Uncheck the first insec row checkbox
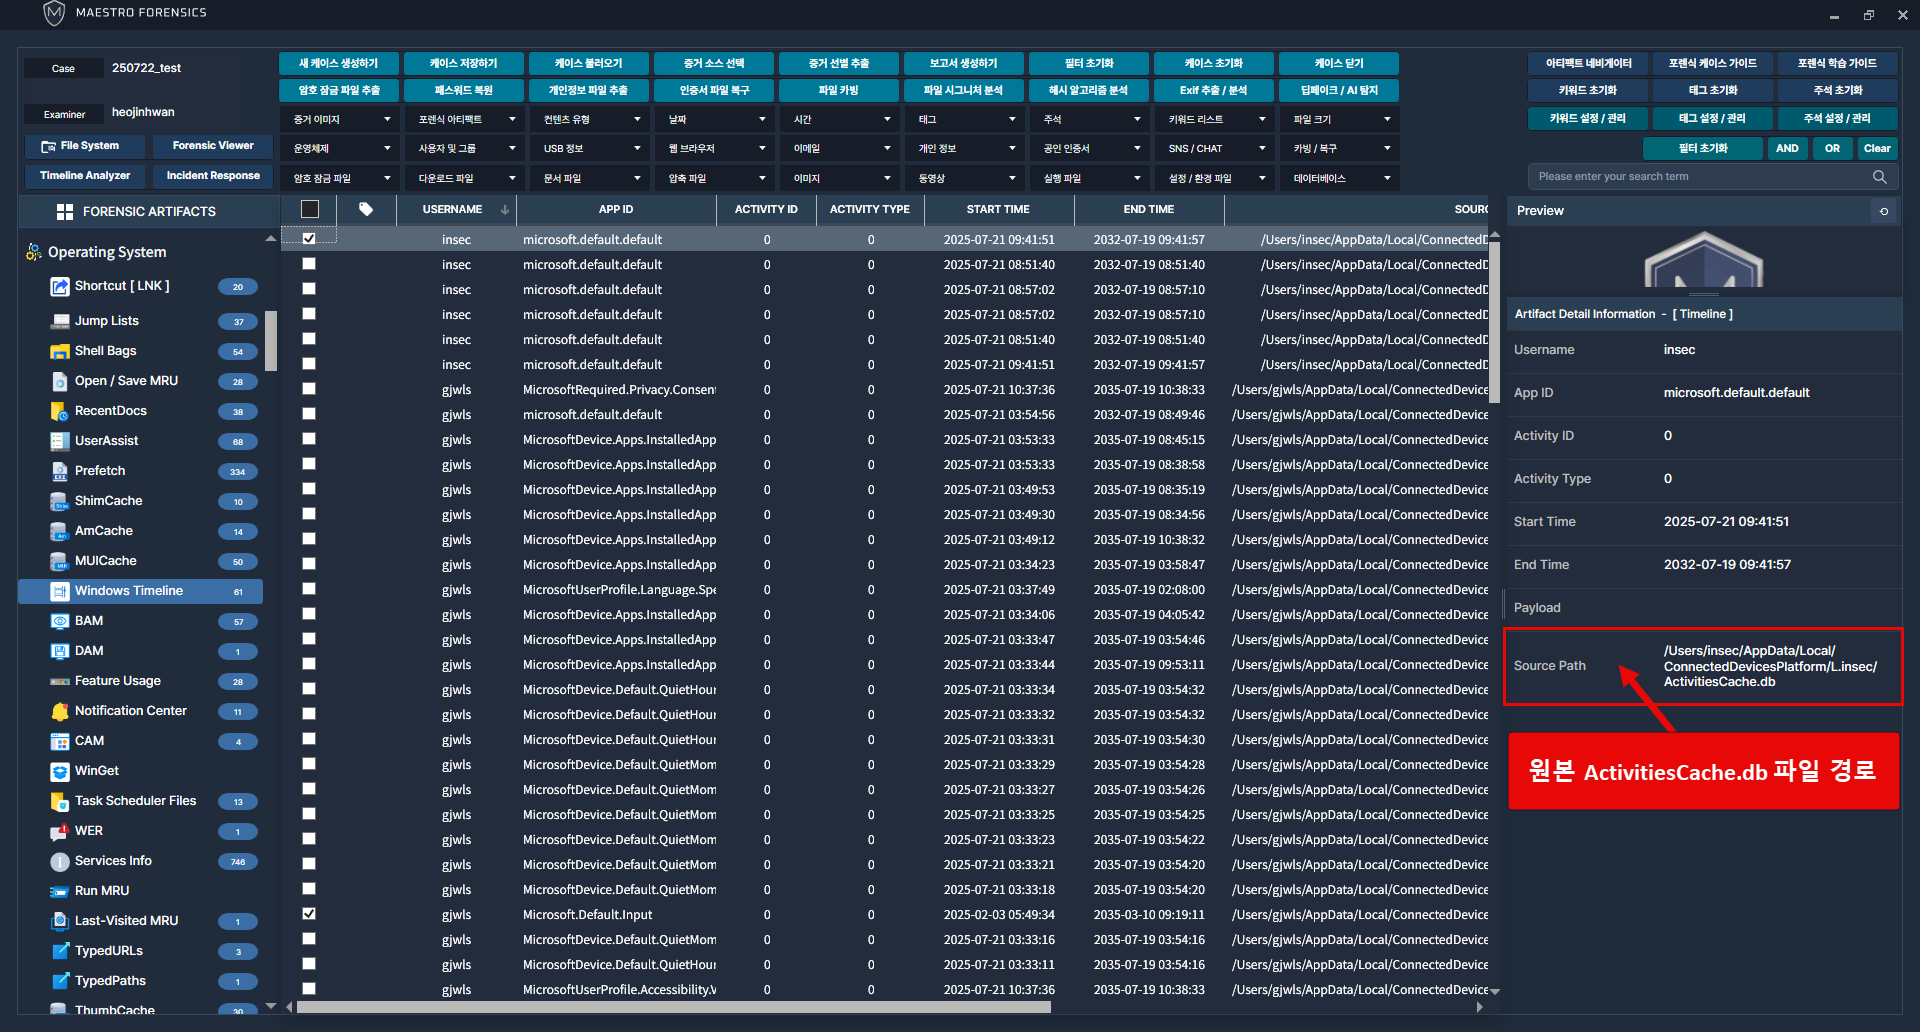The height and width of the screenshot is (1032, 1920). coord(309,239)
